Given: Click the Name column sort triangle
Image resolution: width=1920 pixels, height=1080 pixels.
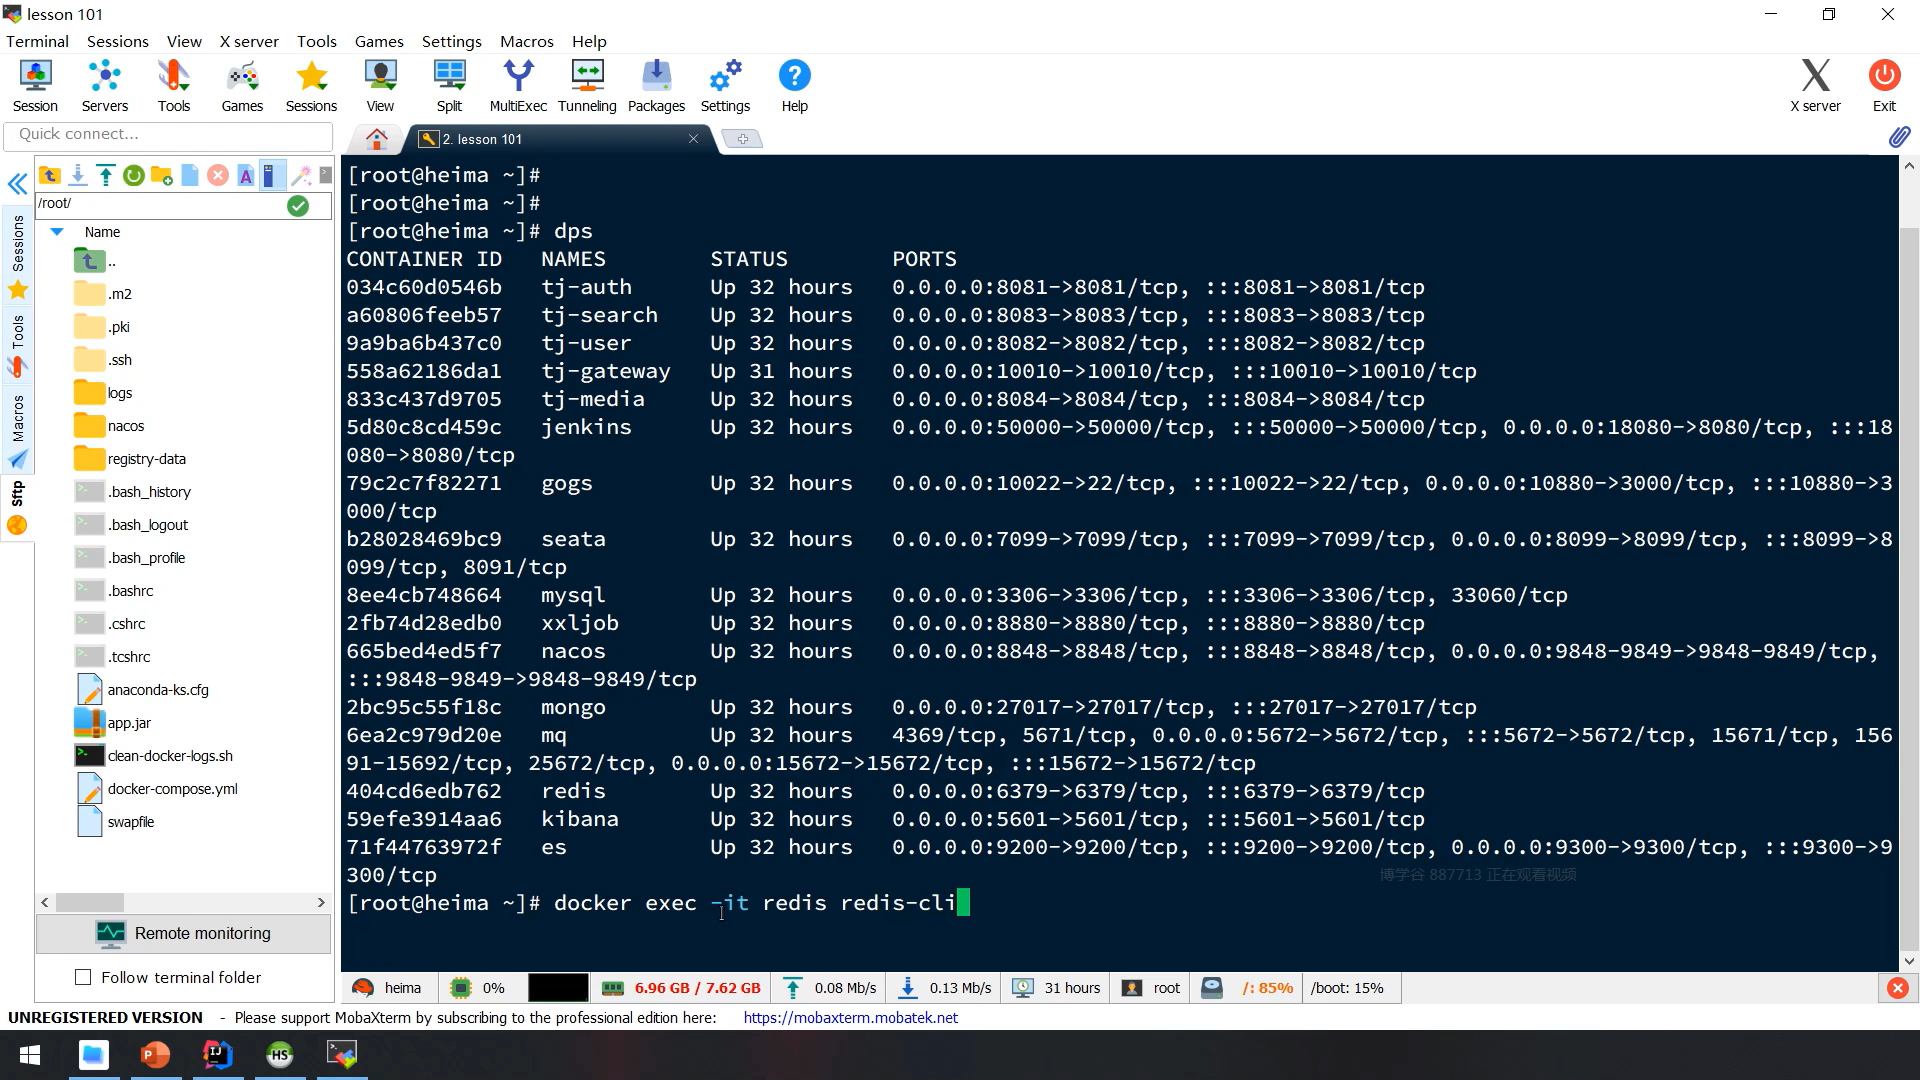Looking at the screenshot, I should (x=57, y=232).
